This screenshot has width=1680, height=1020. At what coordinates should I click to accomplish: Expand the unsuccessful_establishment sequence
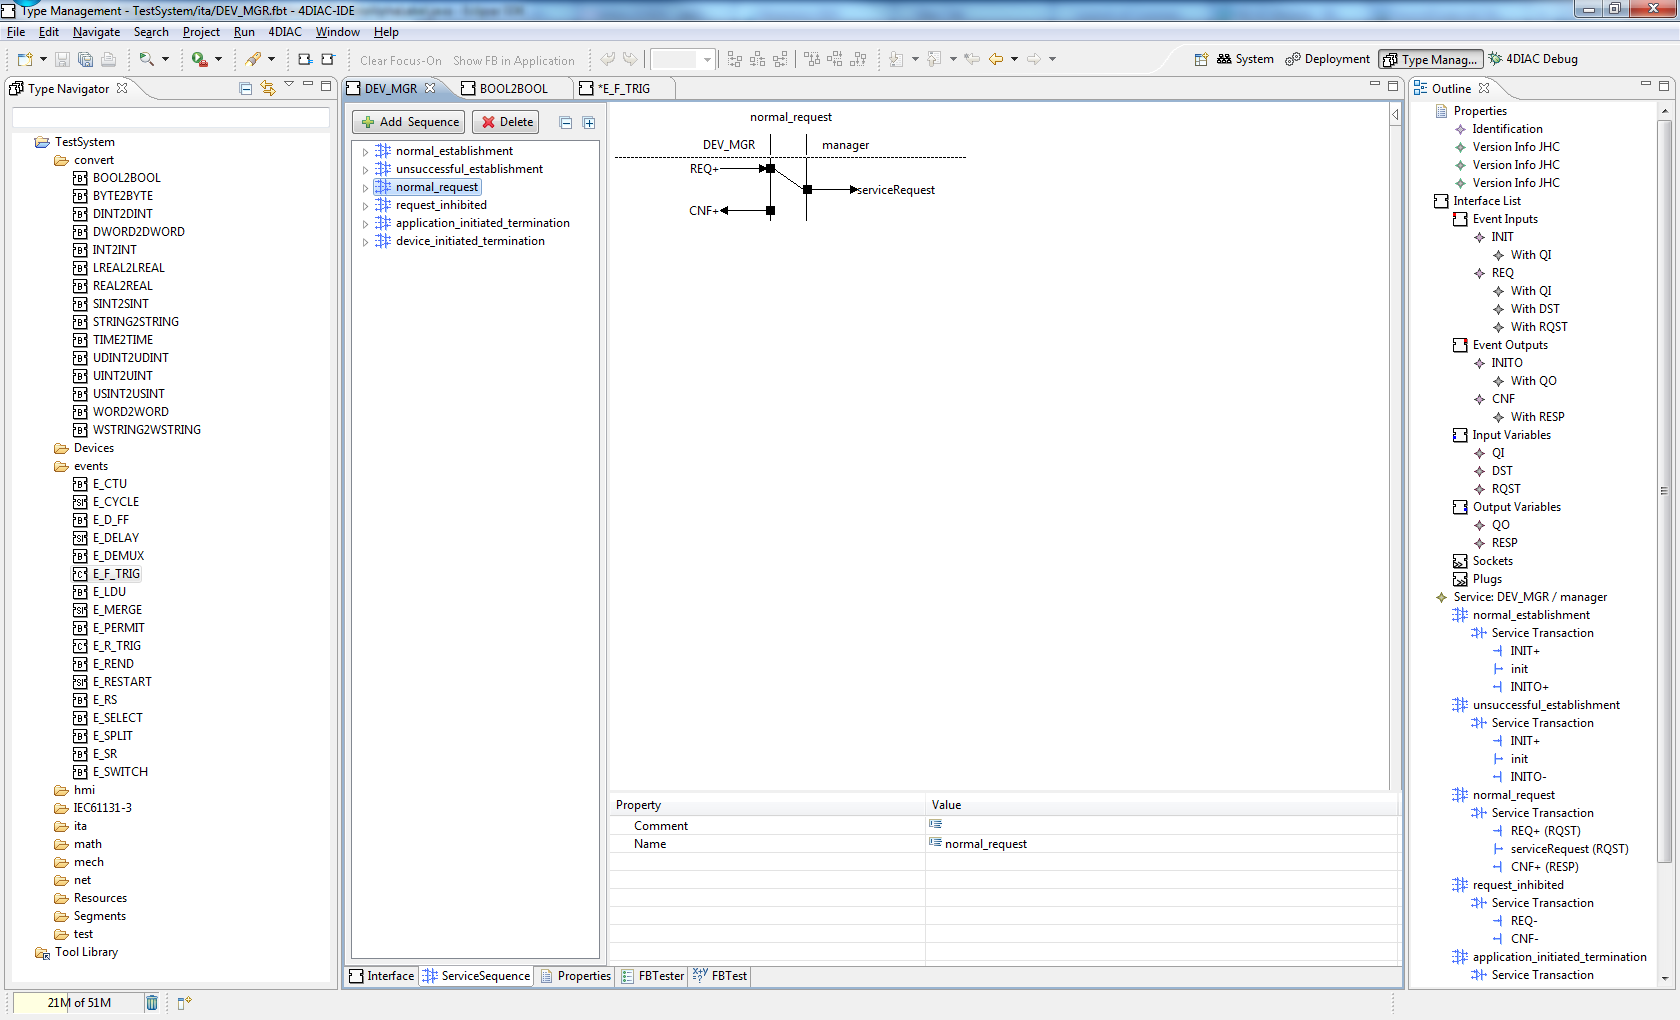coord(365,170)
